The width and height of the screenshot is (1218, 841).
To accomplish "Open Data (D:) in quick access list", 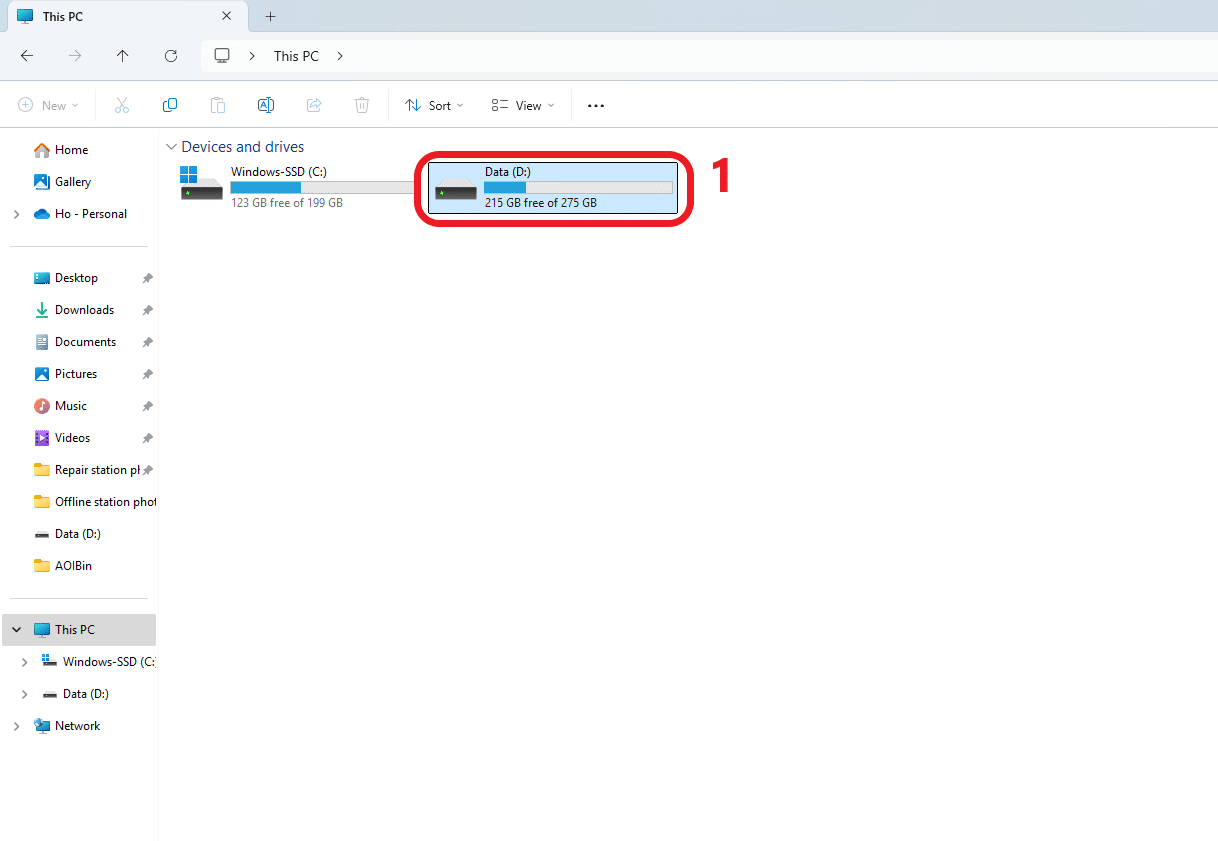I will click(x=79, y=534).
